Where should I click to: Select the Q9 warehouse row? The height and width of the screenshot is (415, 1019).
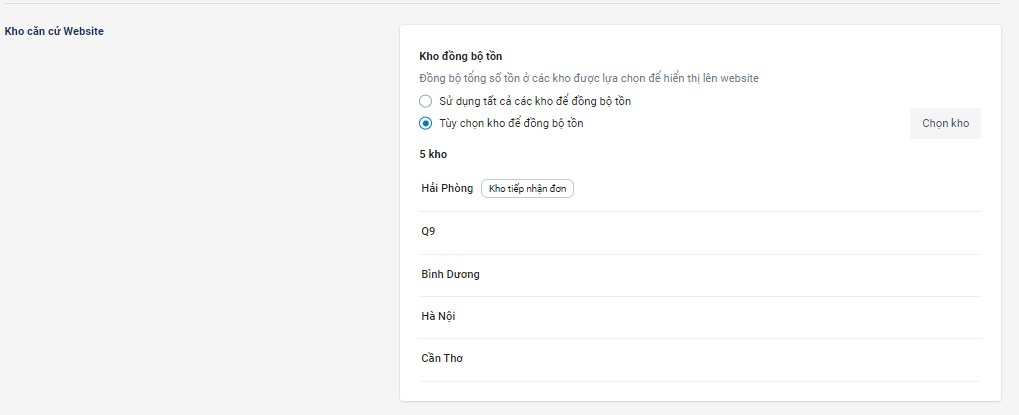[x=429, y=231]
